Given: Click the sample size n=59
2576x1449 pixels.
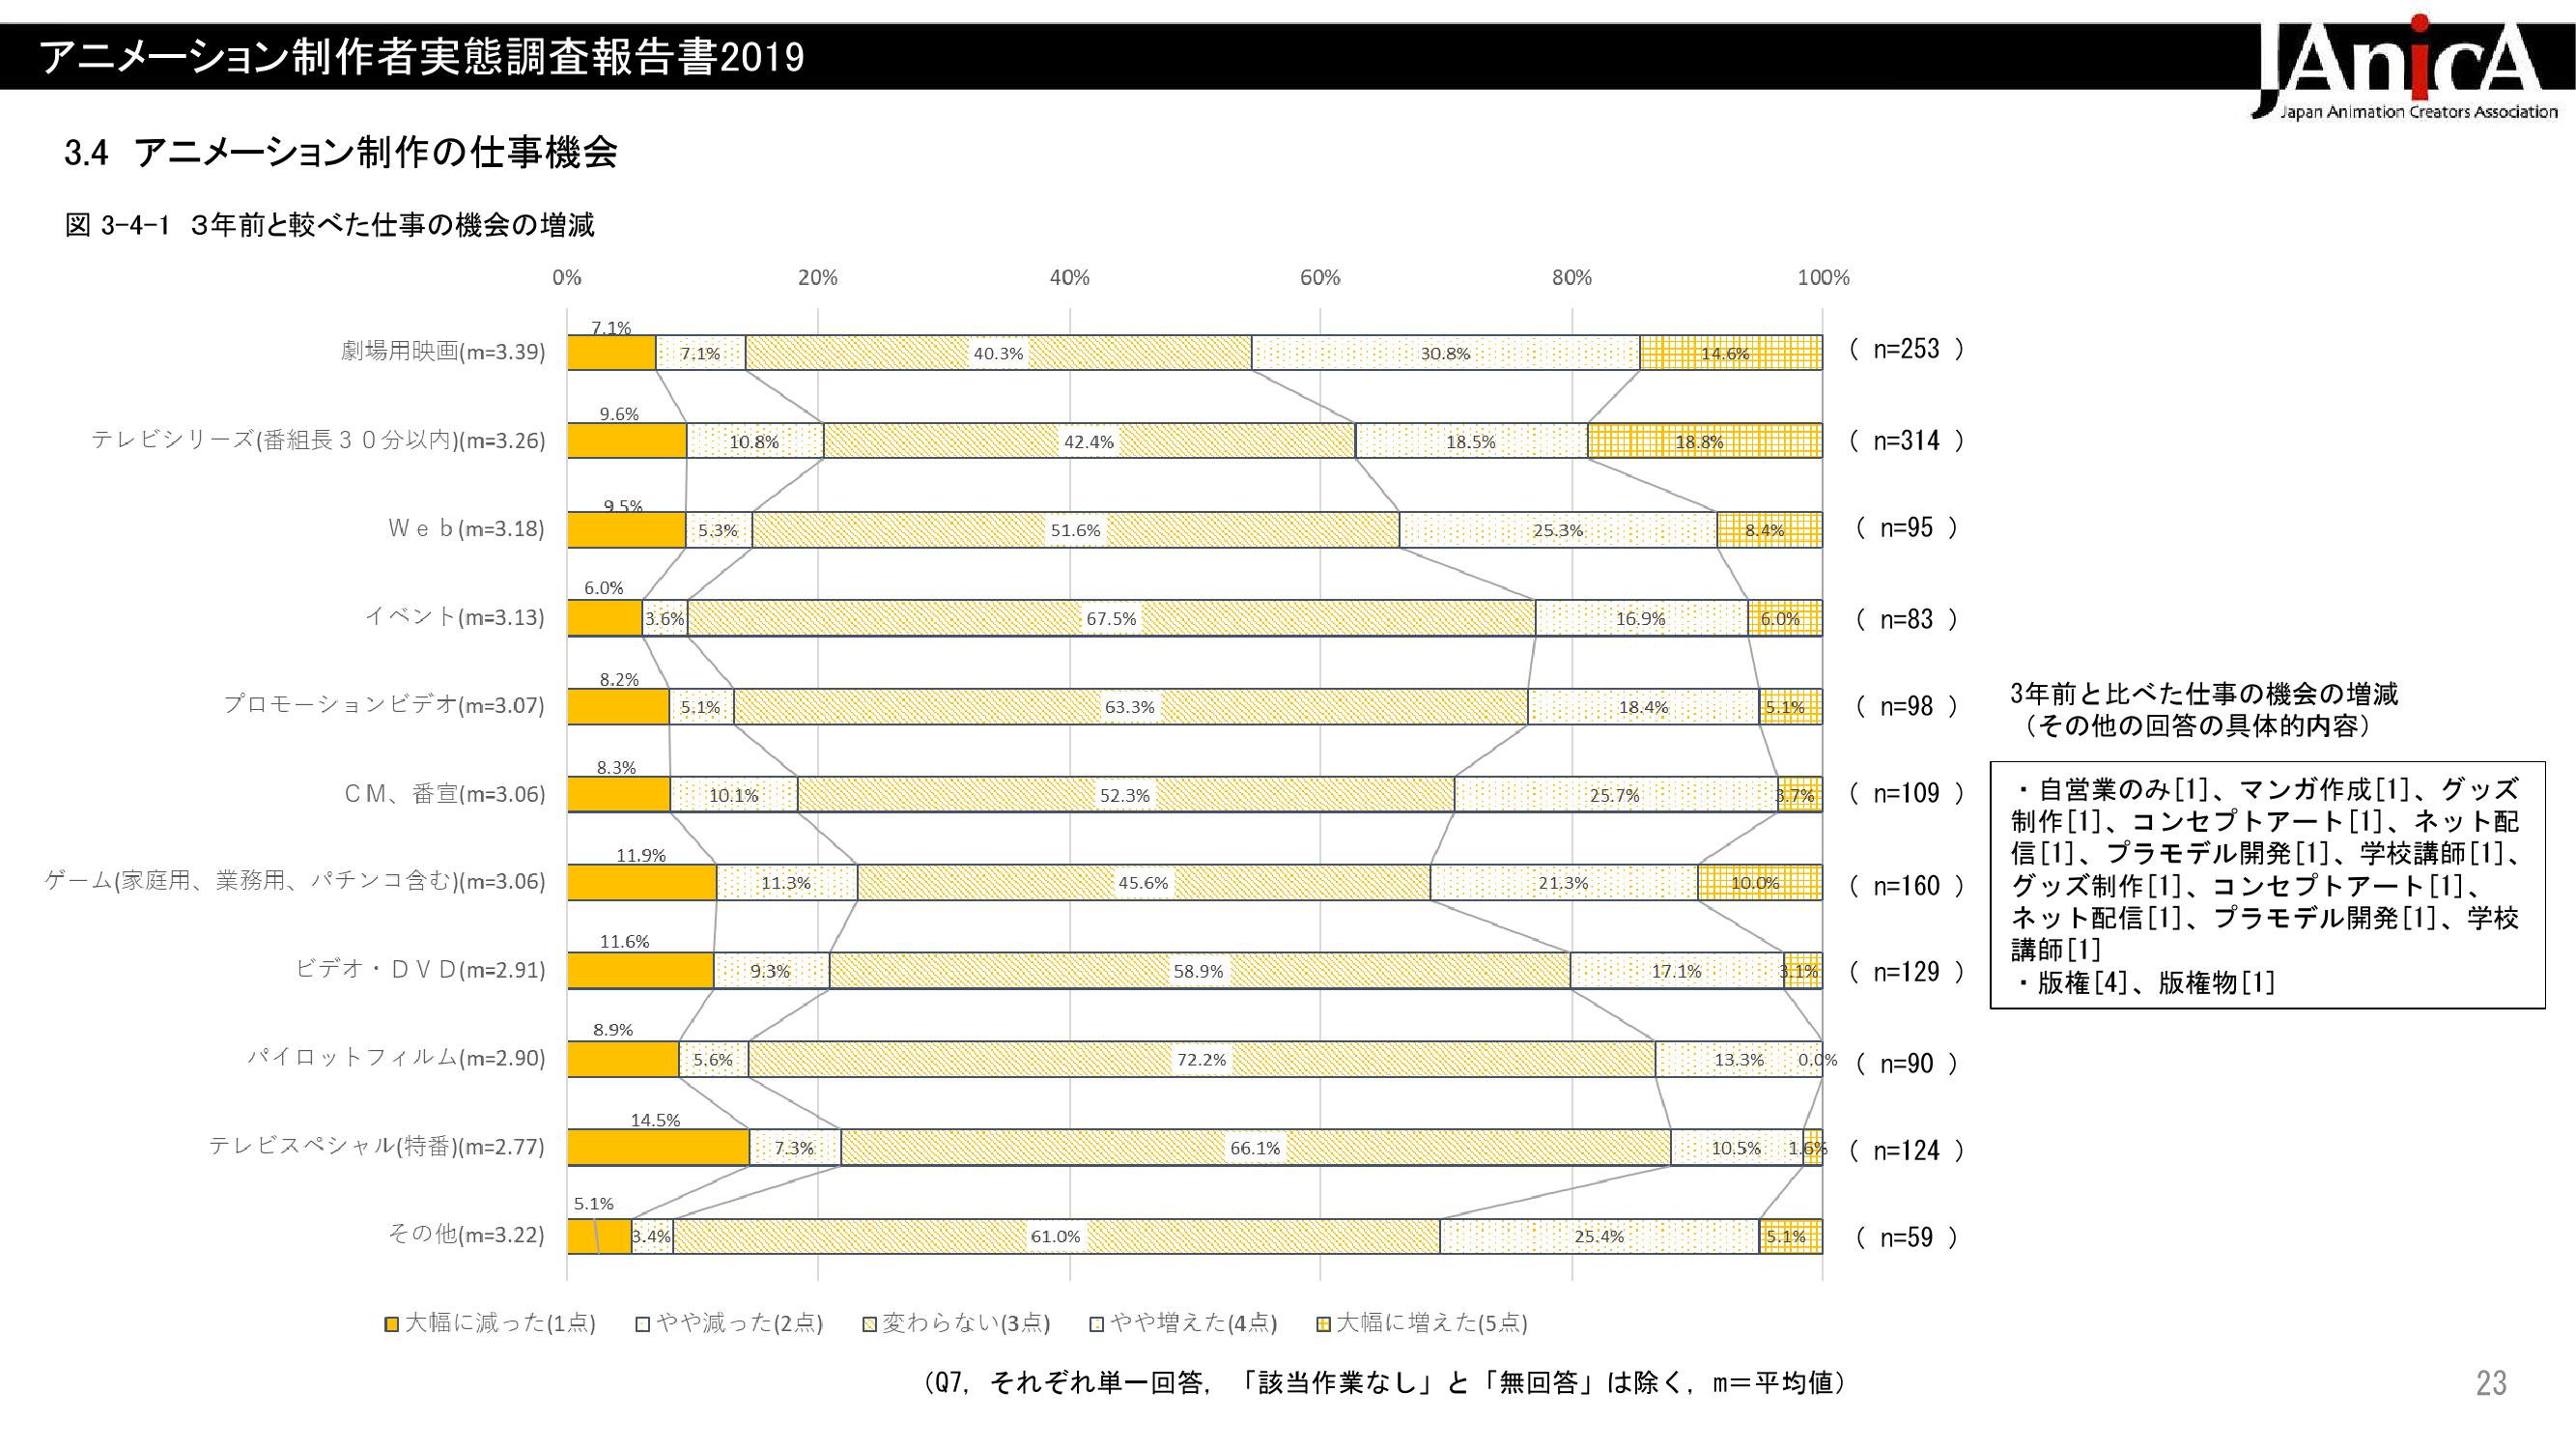Looking at the screenshot, I should 1906,1238.
